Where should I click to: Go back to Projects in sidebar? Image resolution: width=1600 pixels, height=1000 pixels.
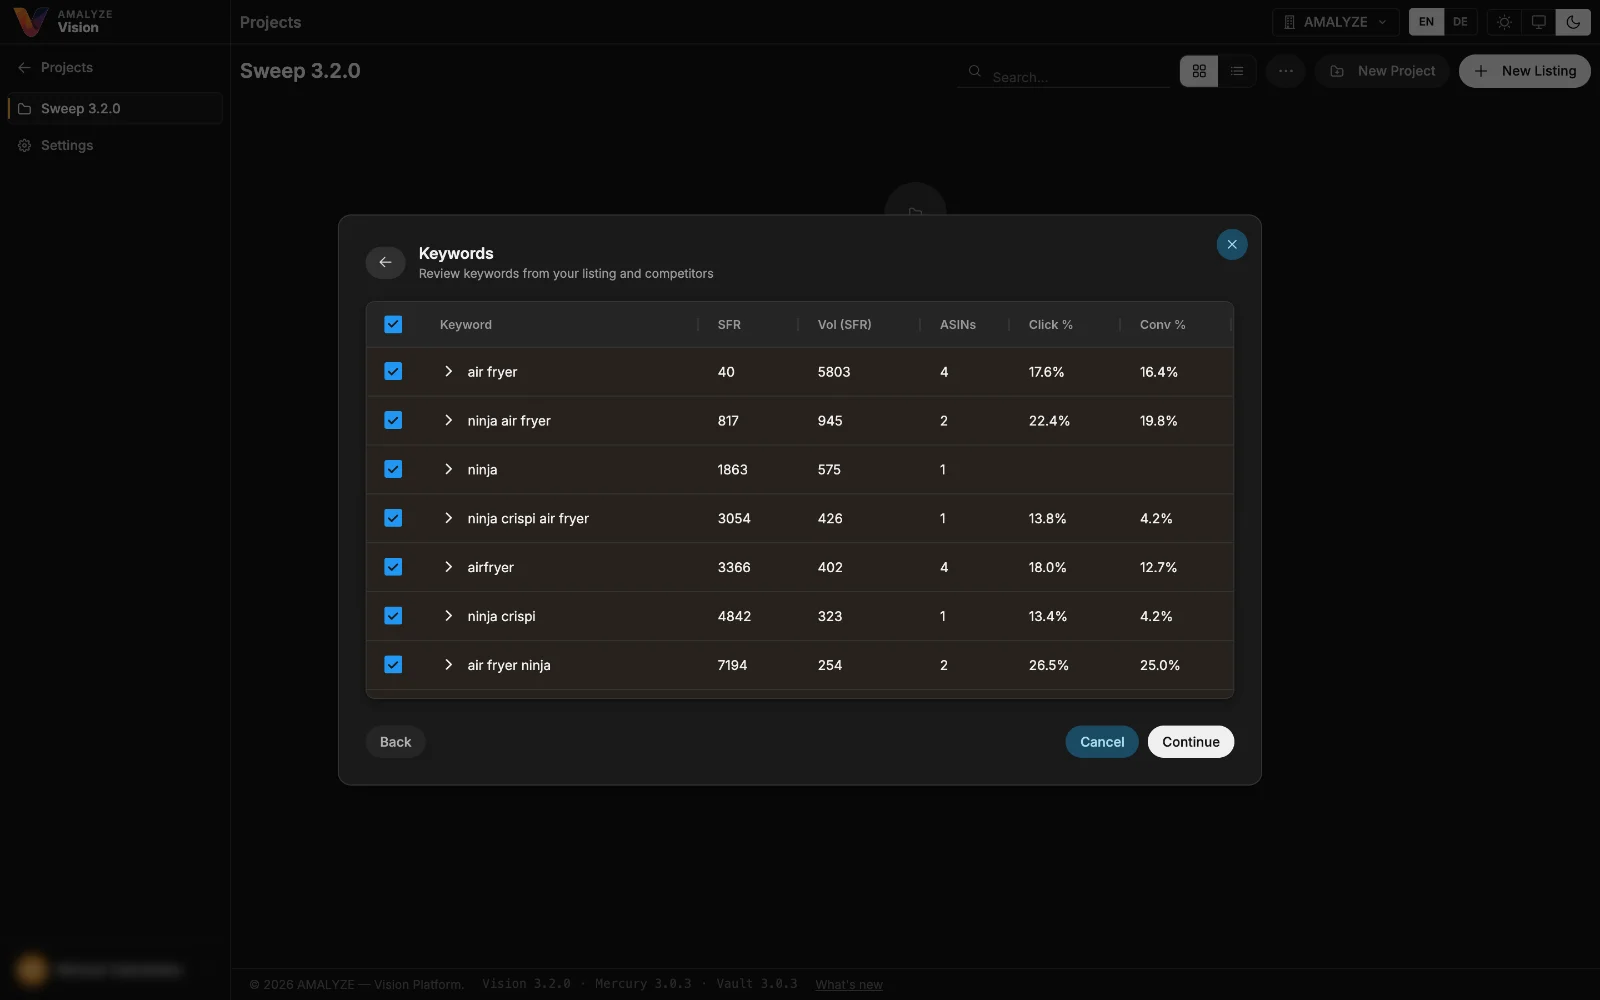[56, 67]
